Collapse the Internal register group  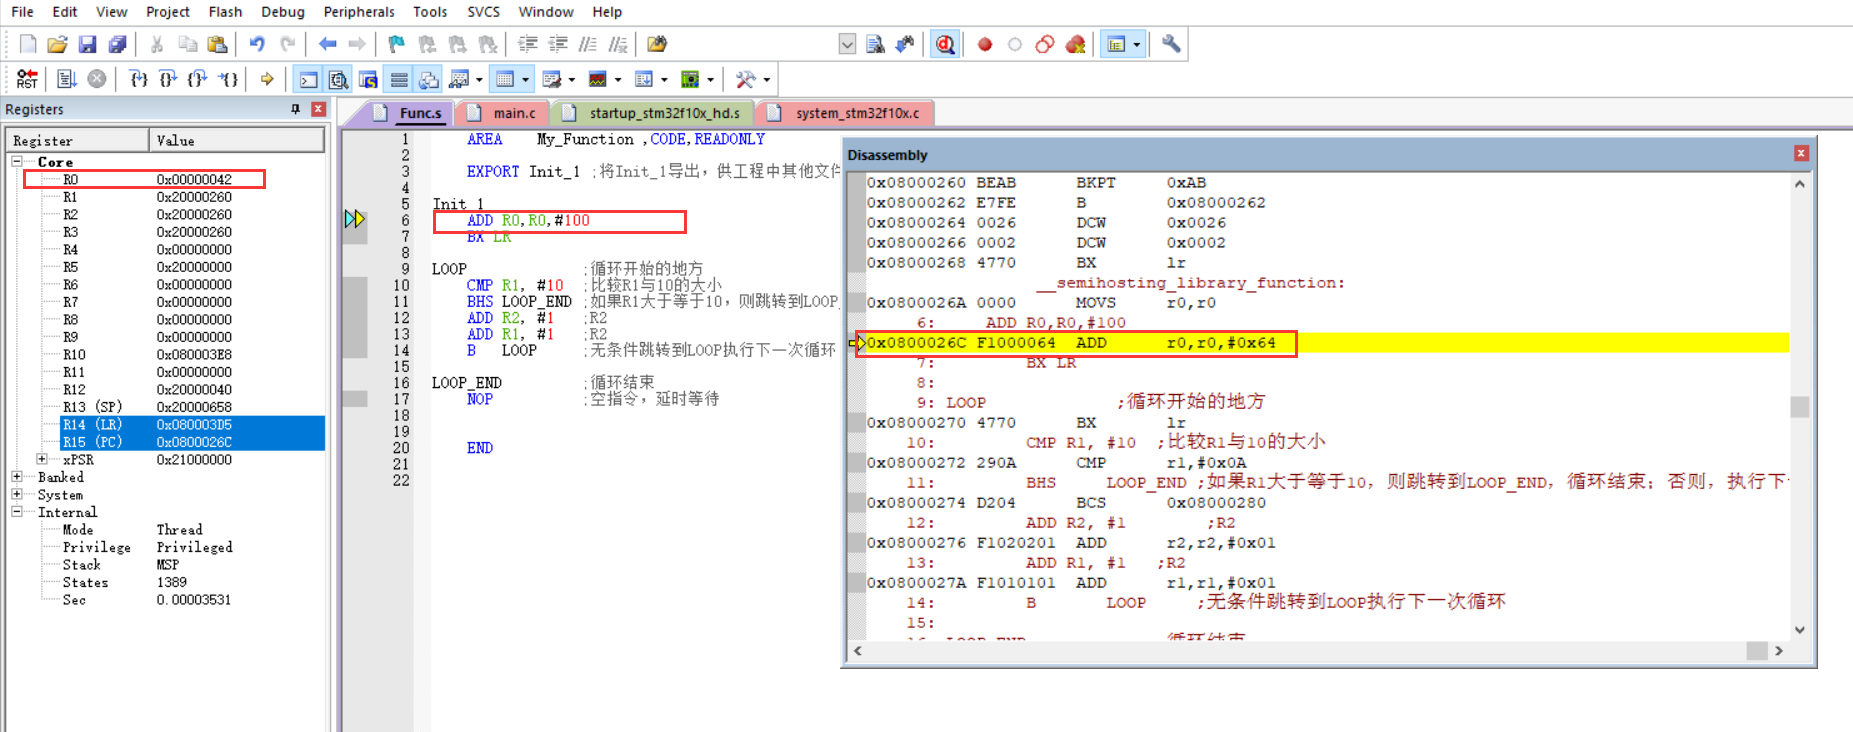(x=17, y=512)
